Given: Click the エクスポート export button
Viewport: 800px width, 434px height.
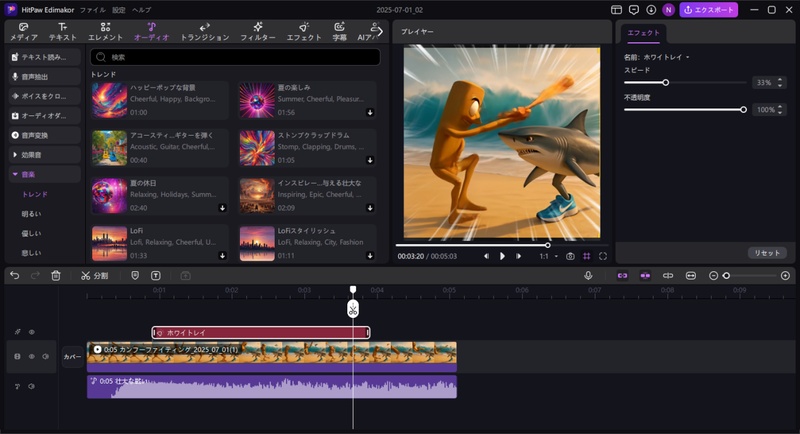Looking at the screenshot, I should (709, 10).
